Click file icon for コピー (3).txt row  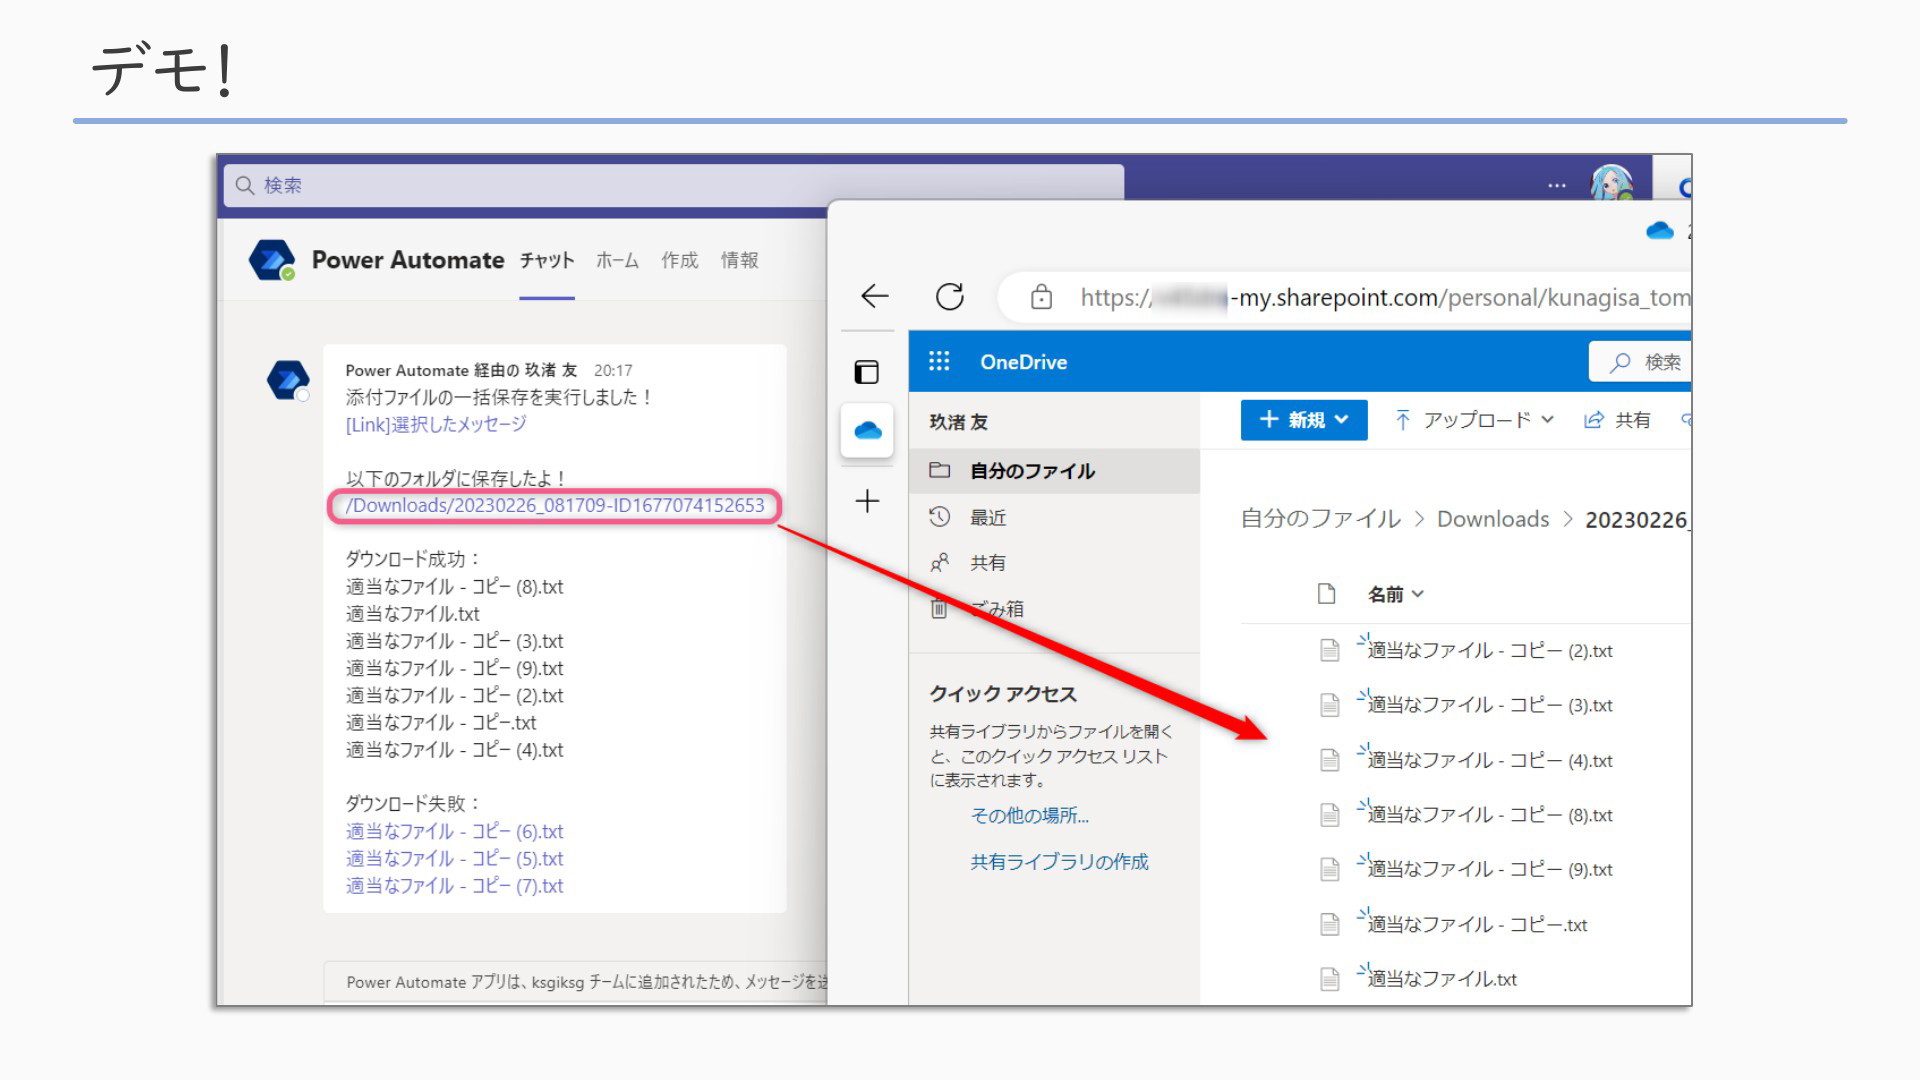click(x=1329, y=705)
